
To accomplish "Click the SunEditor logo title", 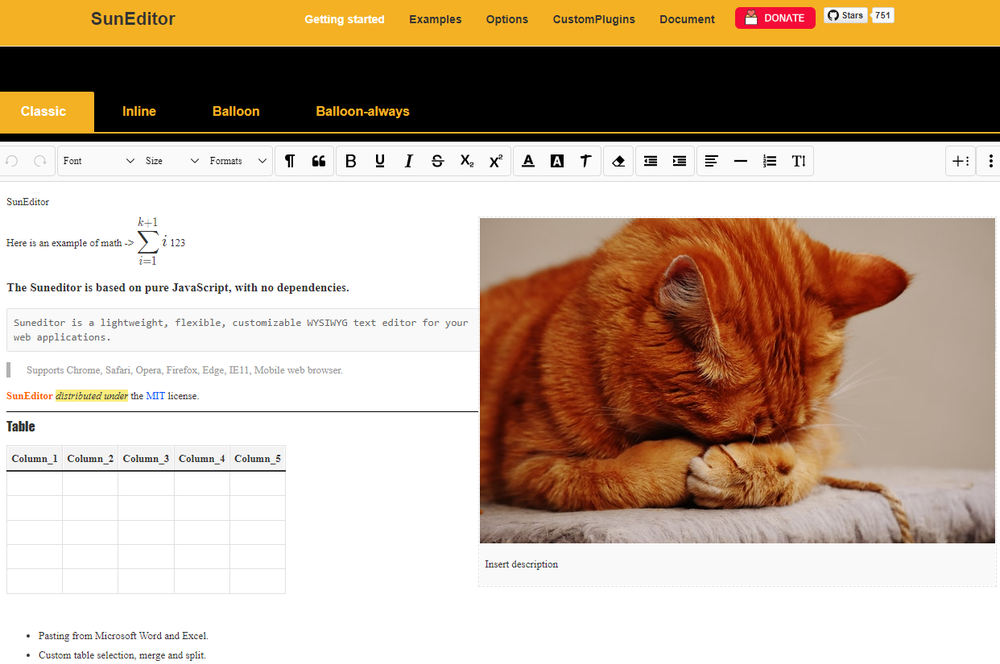I will pyautogui.click(x=133, y=18).
